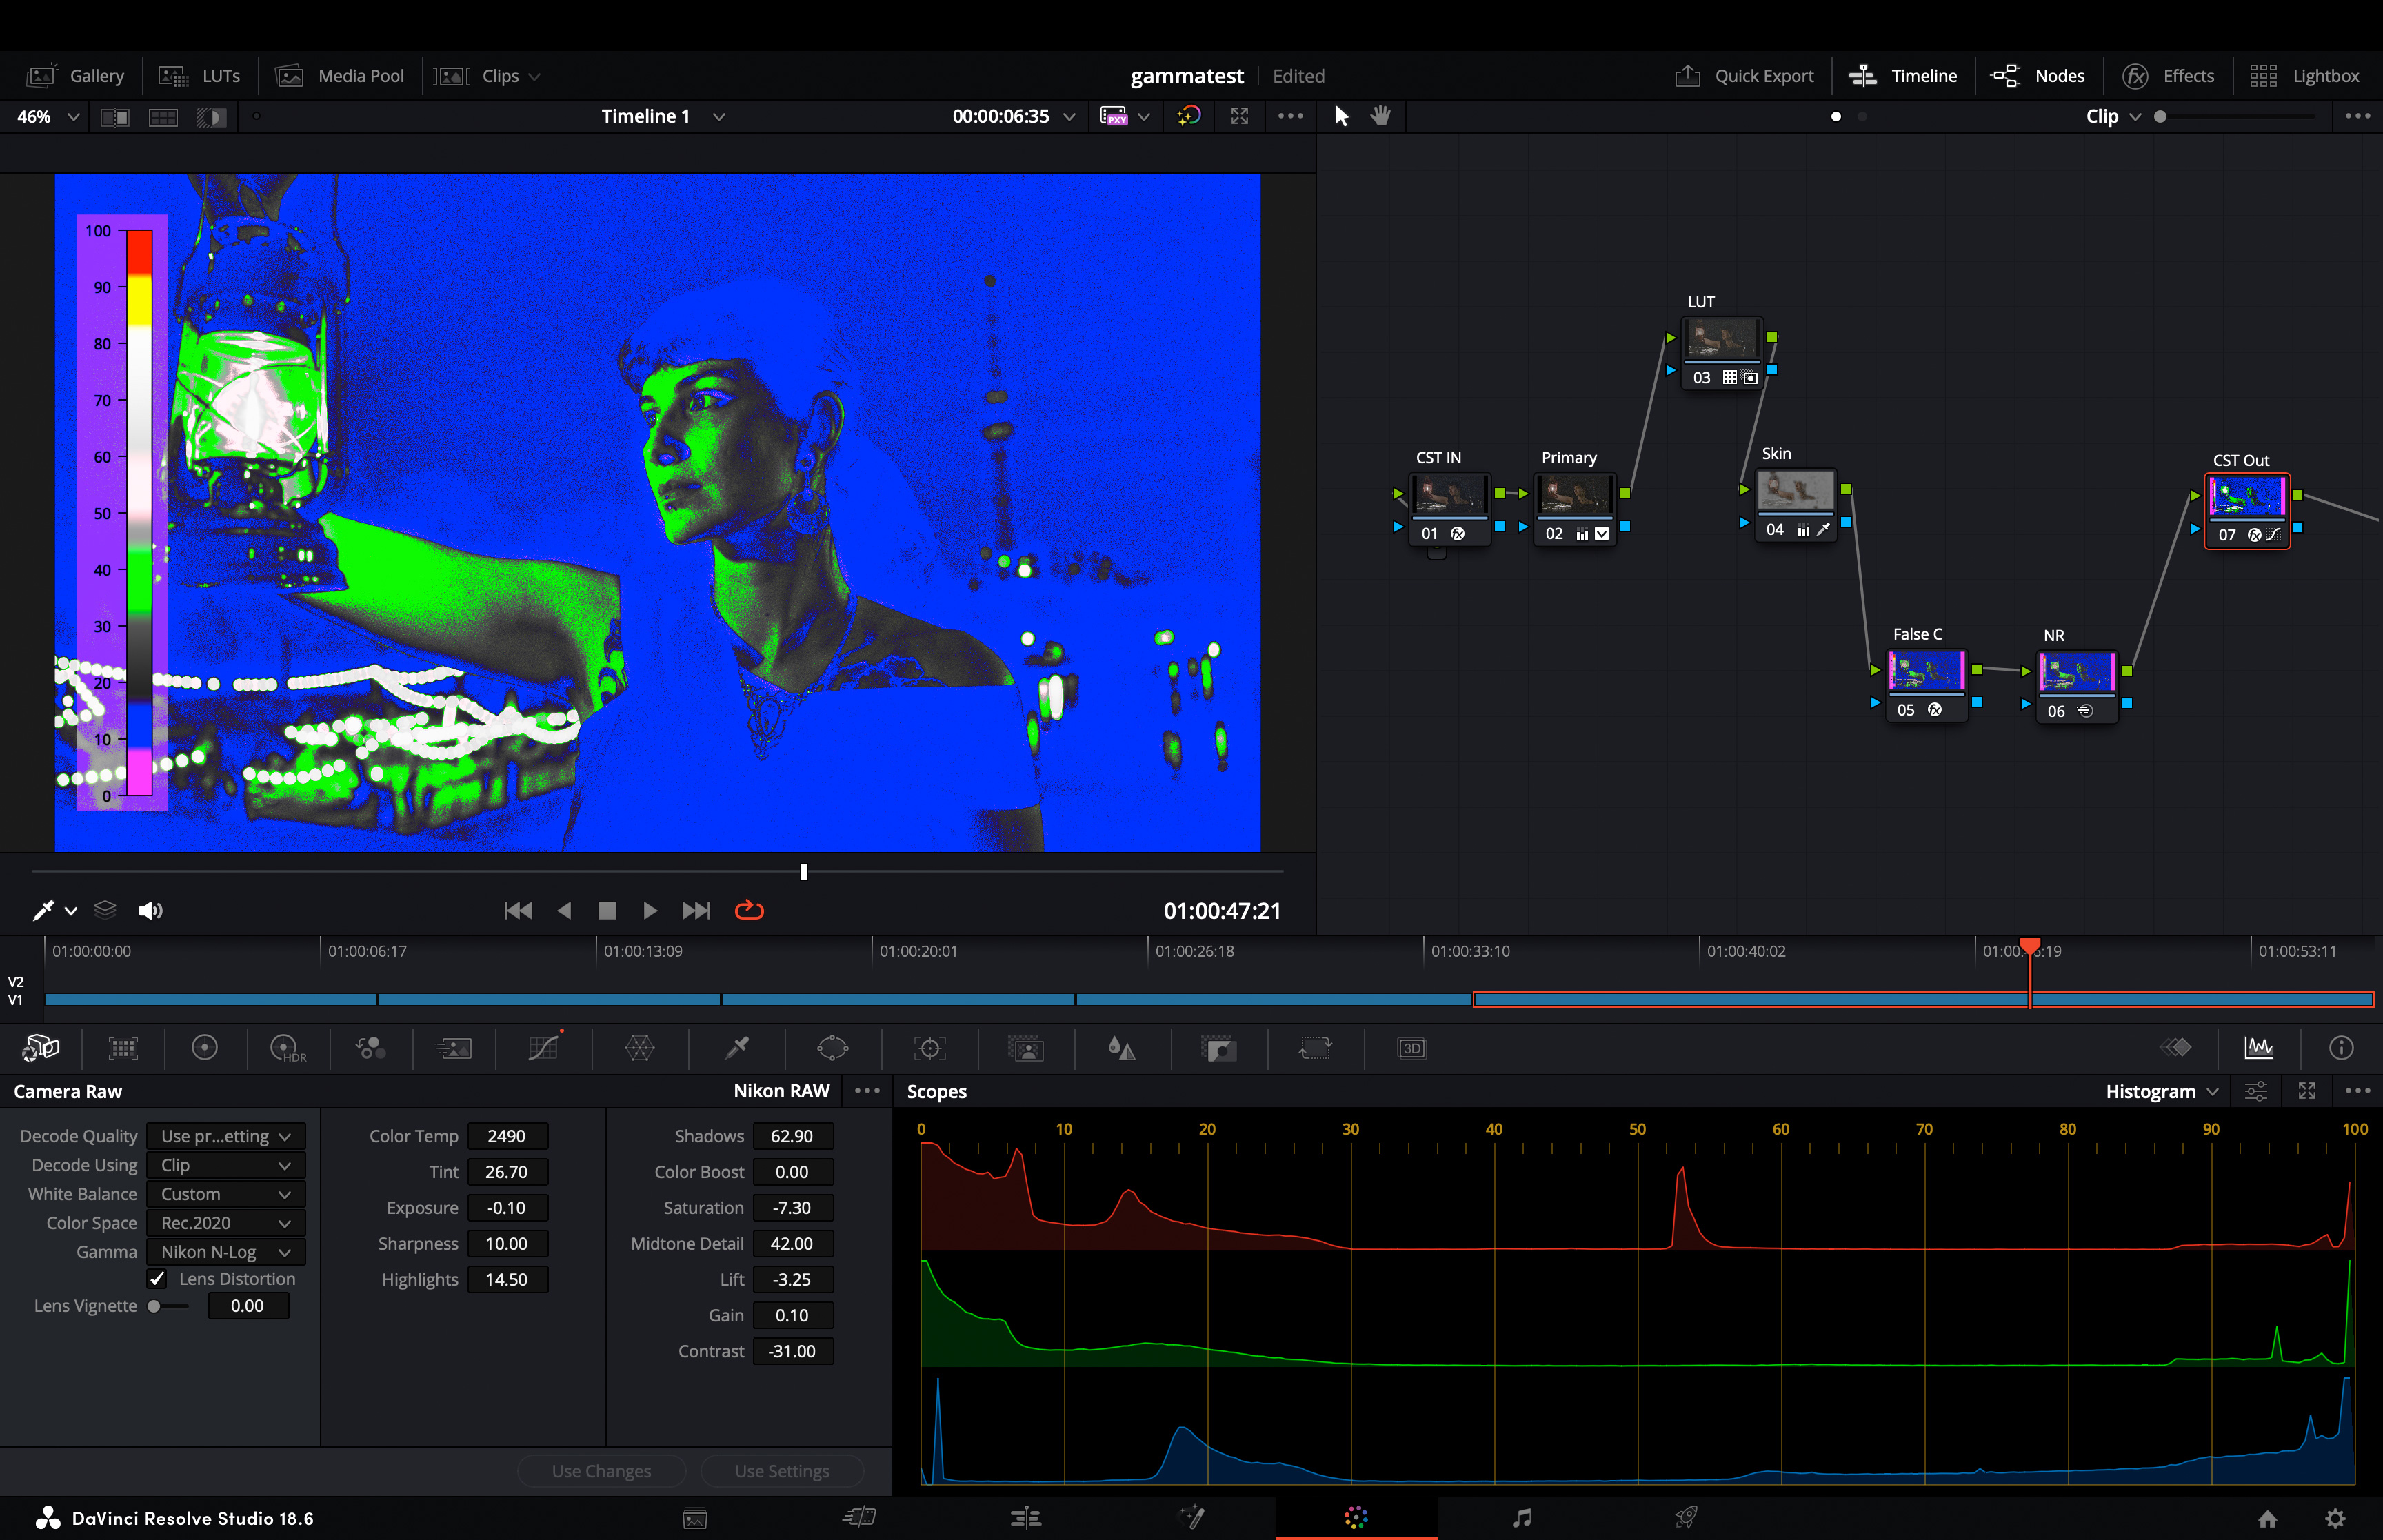2383x1540 pixels.
Task: Show the Keyframes panel
Action: [2176, 1047]
